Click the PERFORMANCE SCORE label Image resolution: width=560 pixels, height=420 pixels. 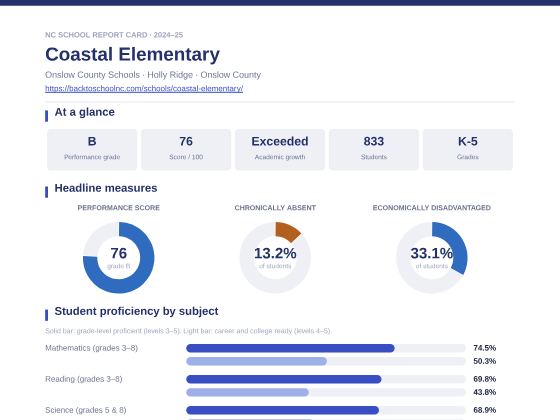coord(119,208)
